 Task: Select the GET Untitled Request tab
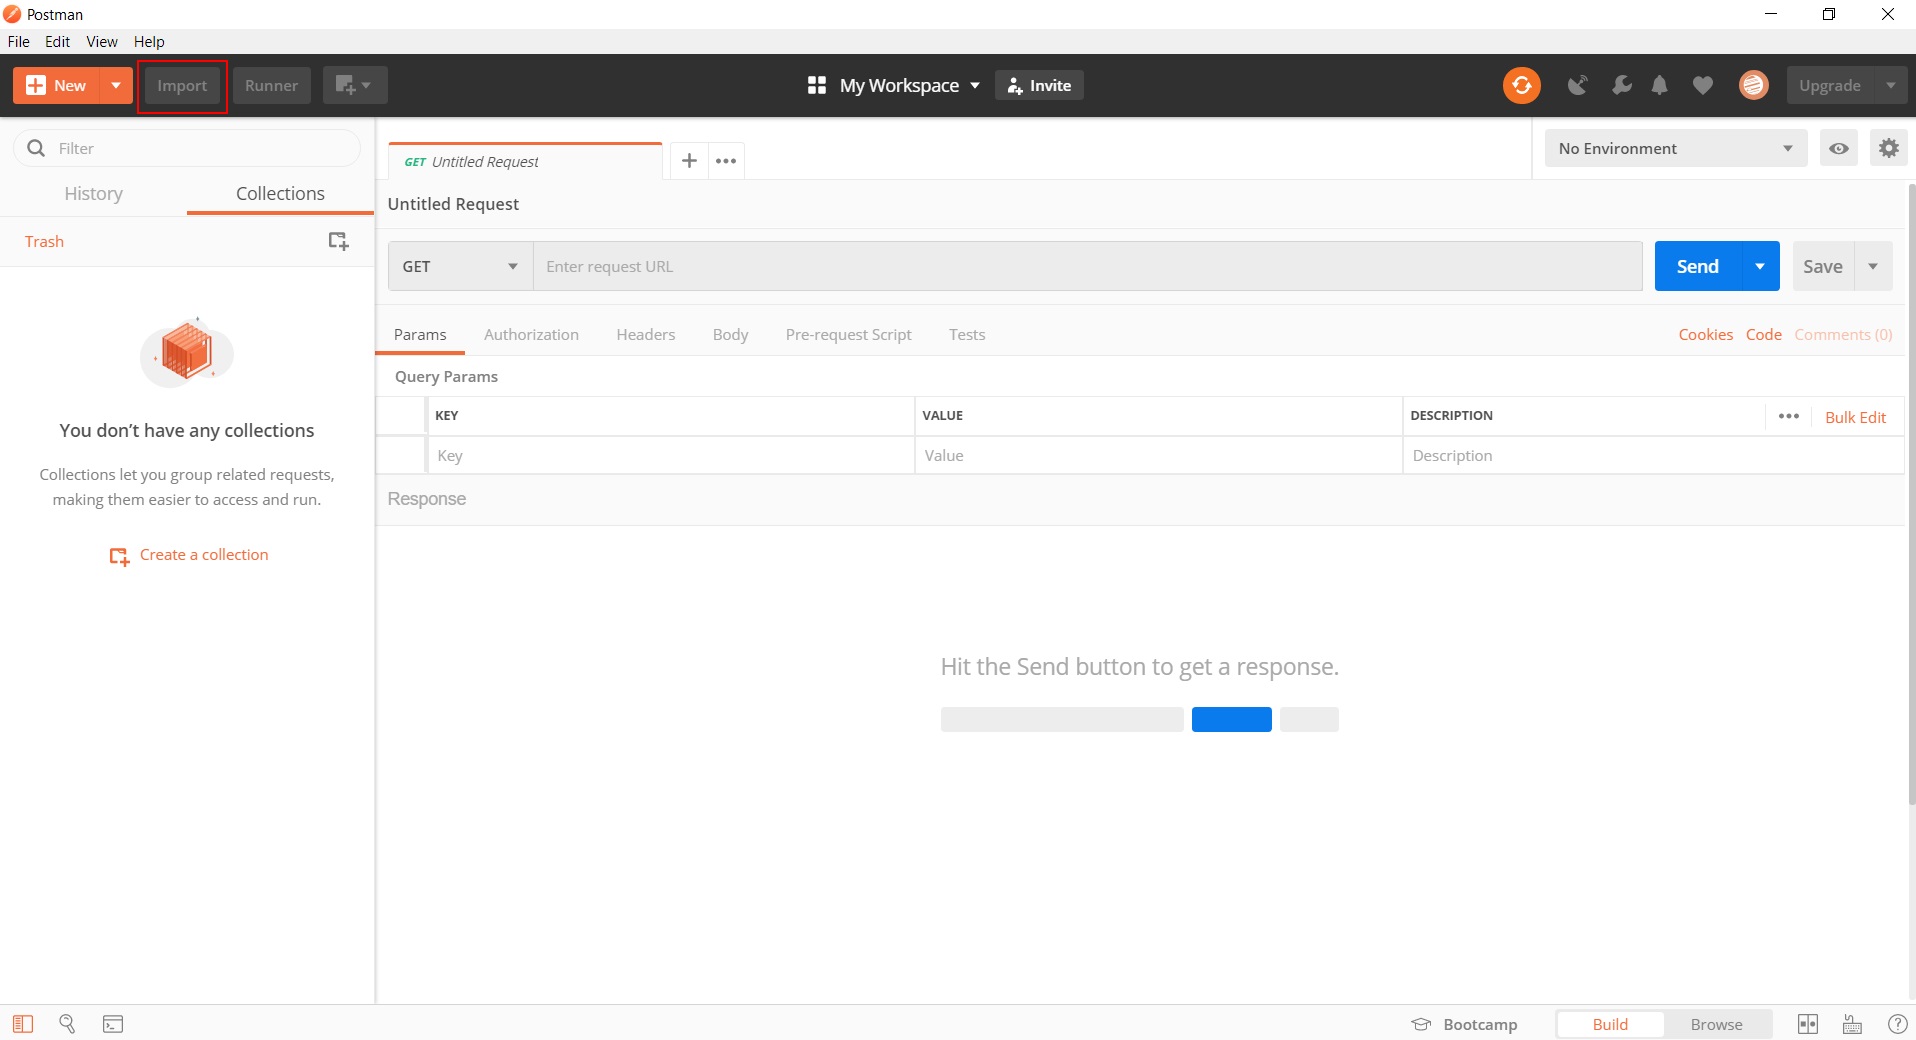pyautogui.click(x=525, y=161)
